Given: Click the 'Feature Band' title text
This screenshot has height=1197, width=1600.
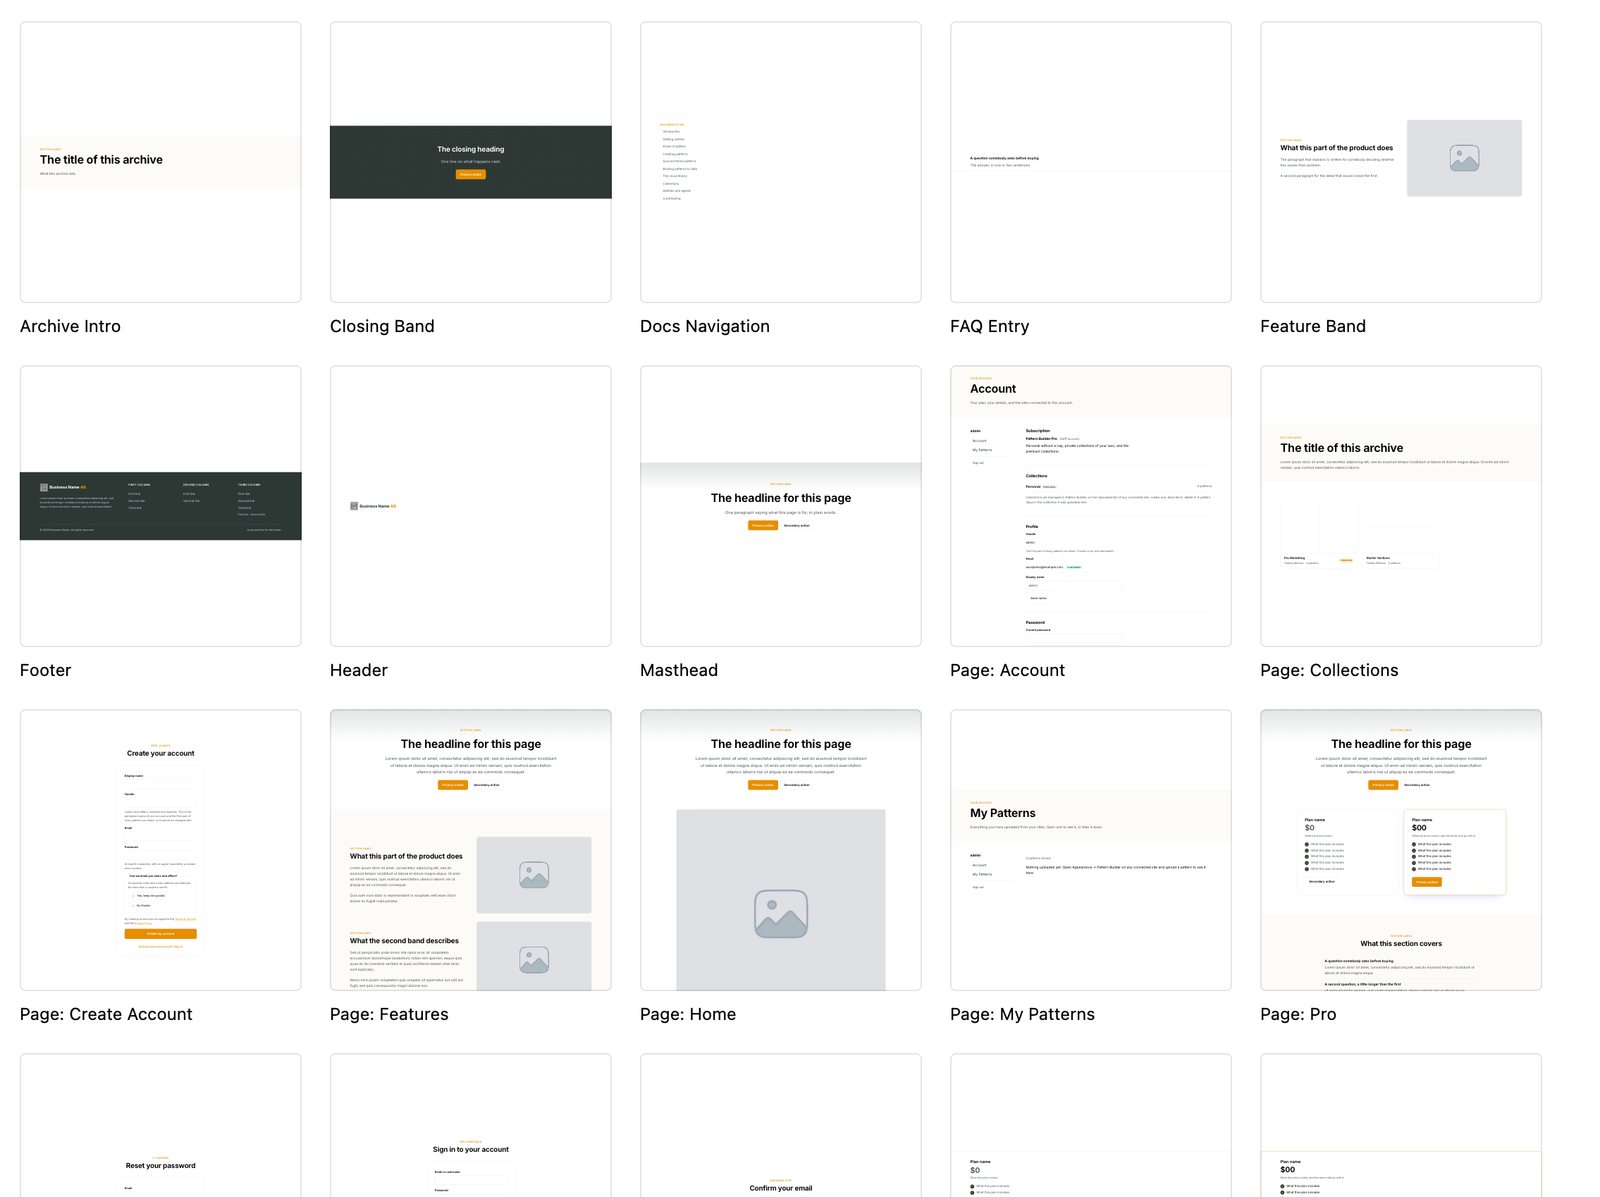Looking at the screenshot, I should click(1313, 326).
